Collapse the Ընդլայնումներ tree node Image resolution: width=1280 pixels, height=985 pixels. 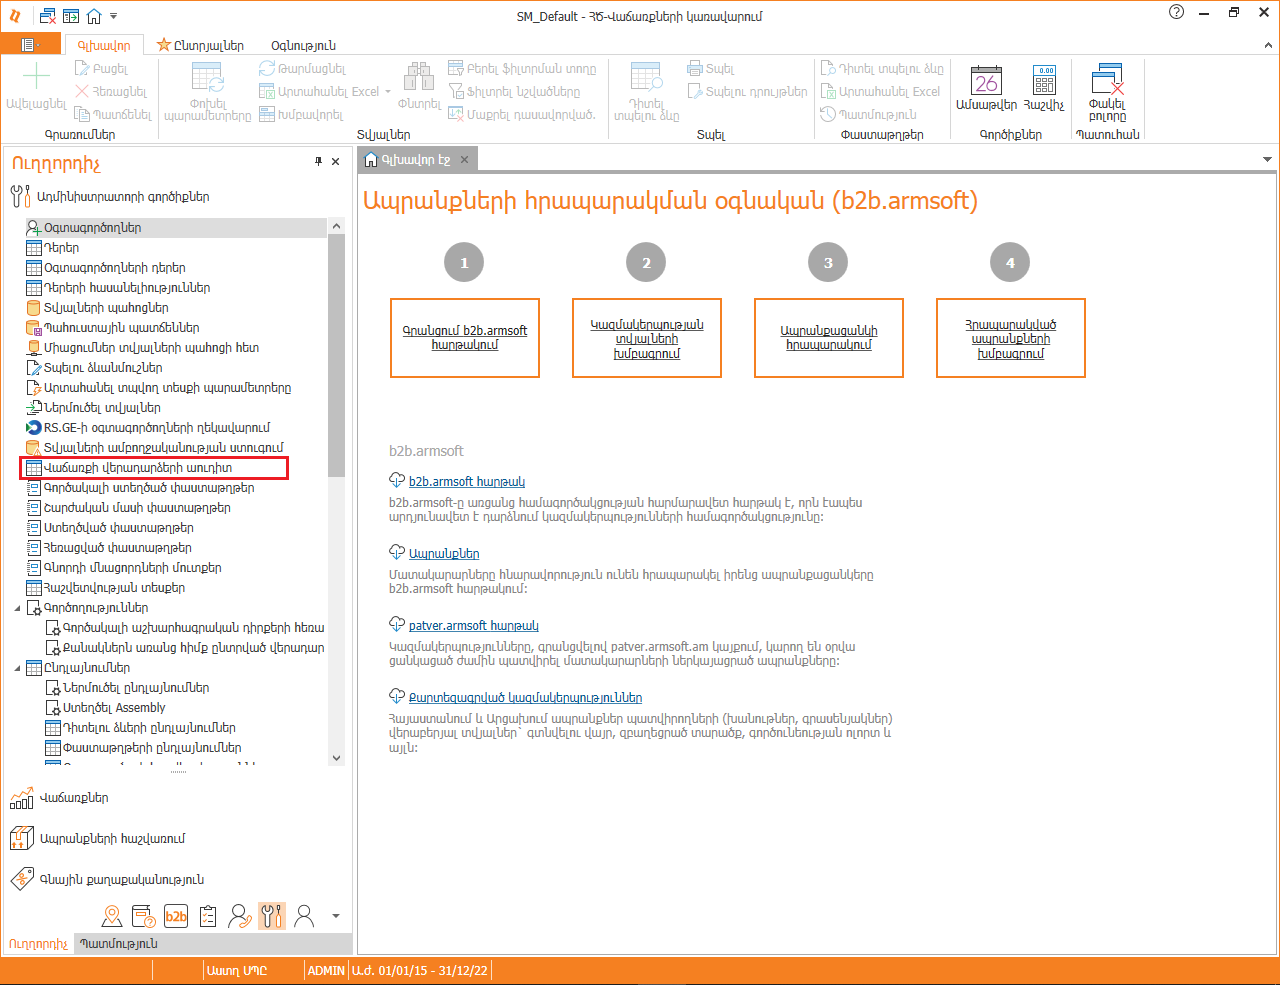coord(17,668)
